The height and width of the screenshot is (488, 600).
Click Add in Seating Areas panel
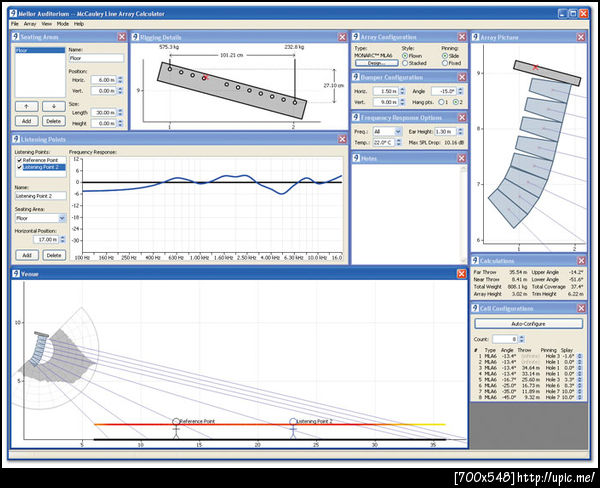click(x=26, y=121)
